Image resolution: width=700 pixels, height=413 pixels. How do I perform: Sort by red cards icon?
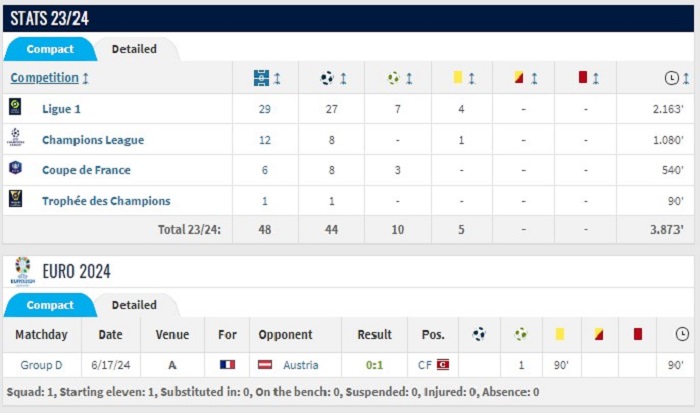[x=583, y=77]
